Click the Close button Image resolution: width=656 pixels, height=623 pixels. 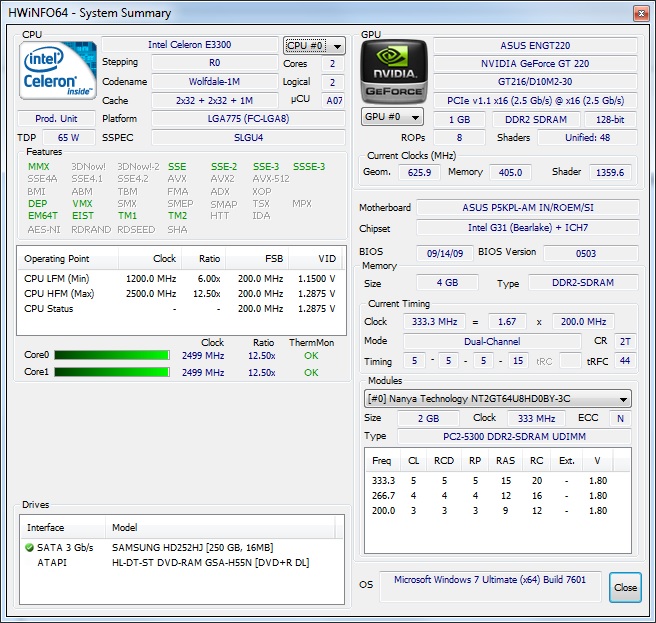[x=625, y=587]
